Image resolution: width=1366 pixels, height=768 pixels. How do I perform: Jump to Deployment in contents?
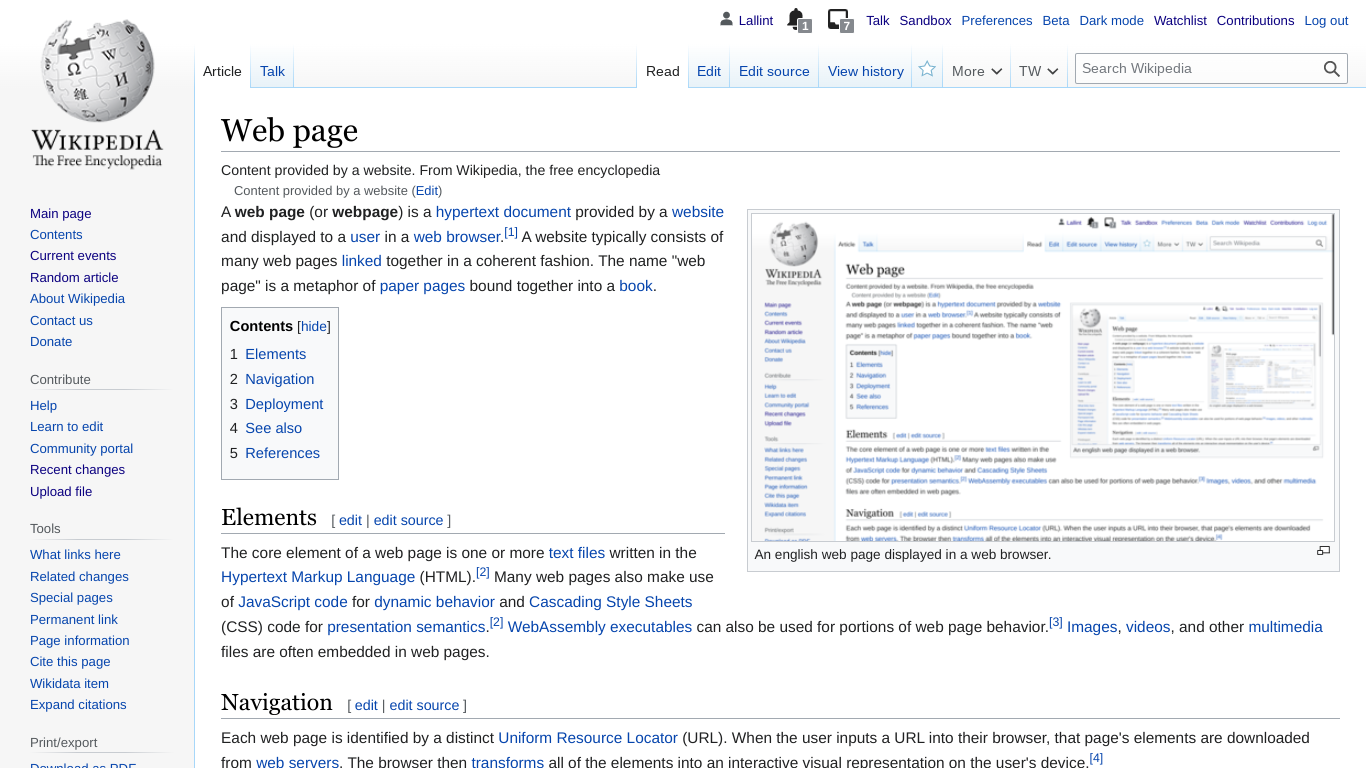[x=284, y=404]
